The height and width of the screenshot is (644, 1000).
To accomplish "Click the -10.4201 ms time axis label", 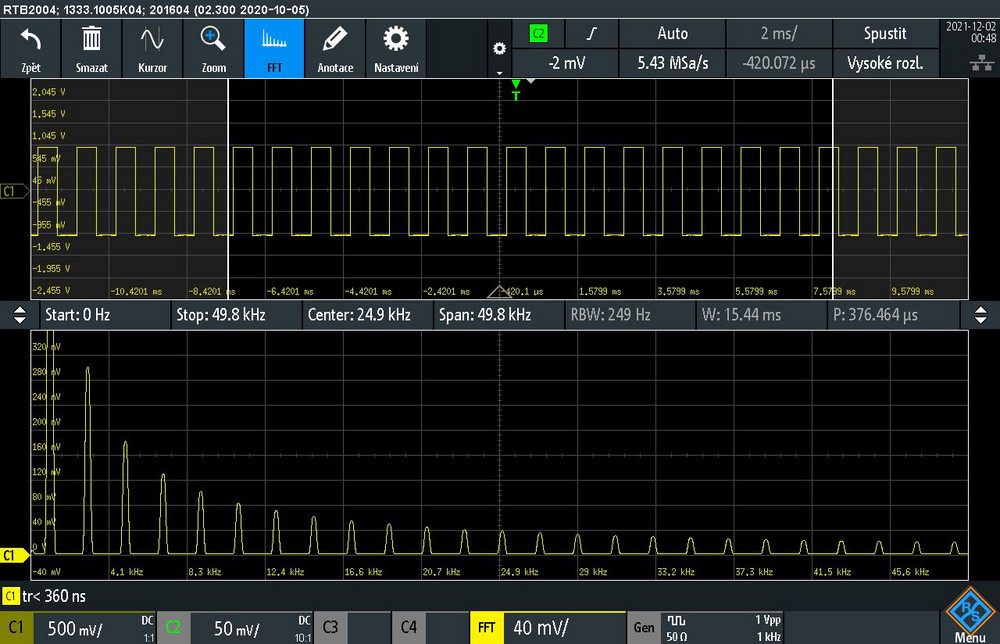I will (x=136, y=291).
